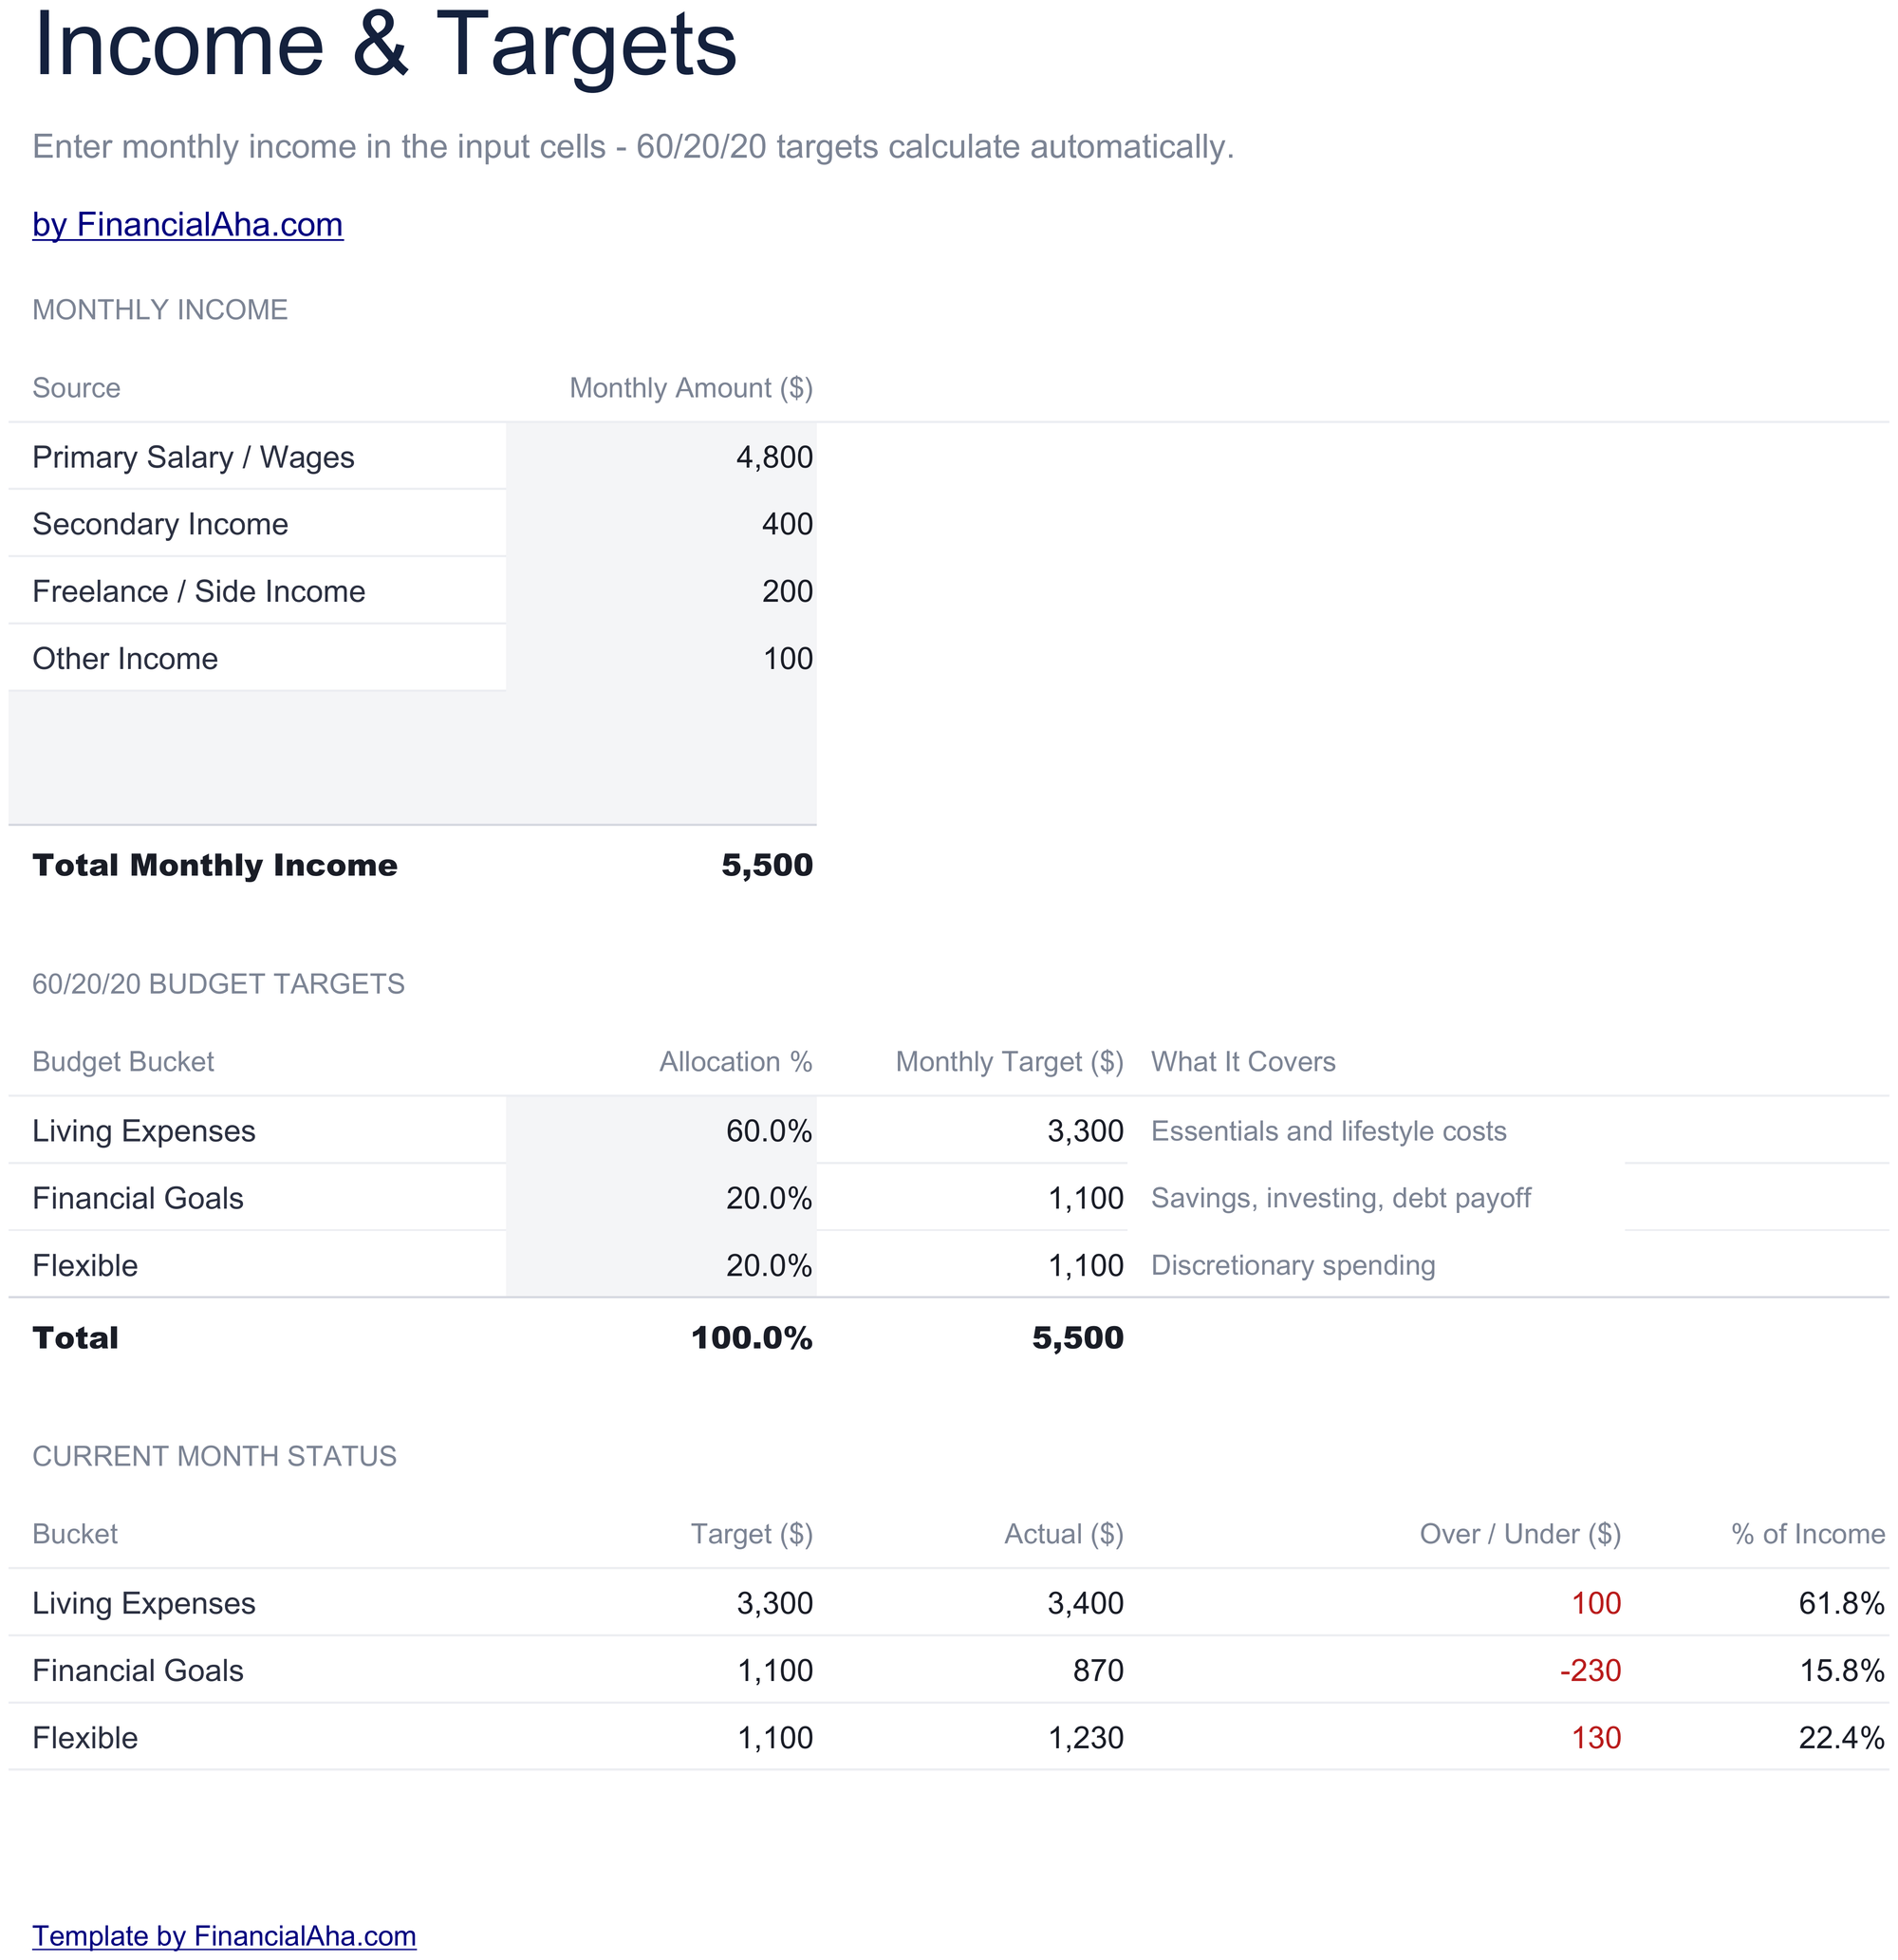This screenshot has width=1898, height=1960.
Task: Click the 'MONTHLY INCOME' section heading
Action: click(160, 310)
